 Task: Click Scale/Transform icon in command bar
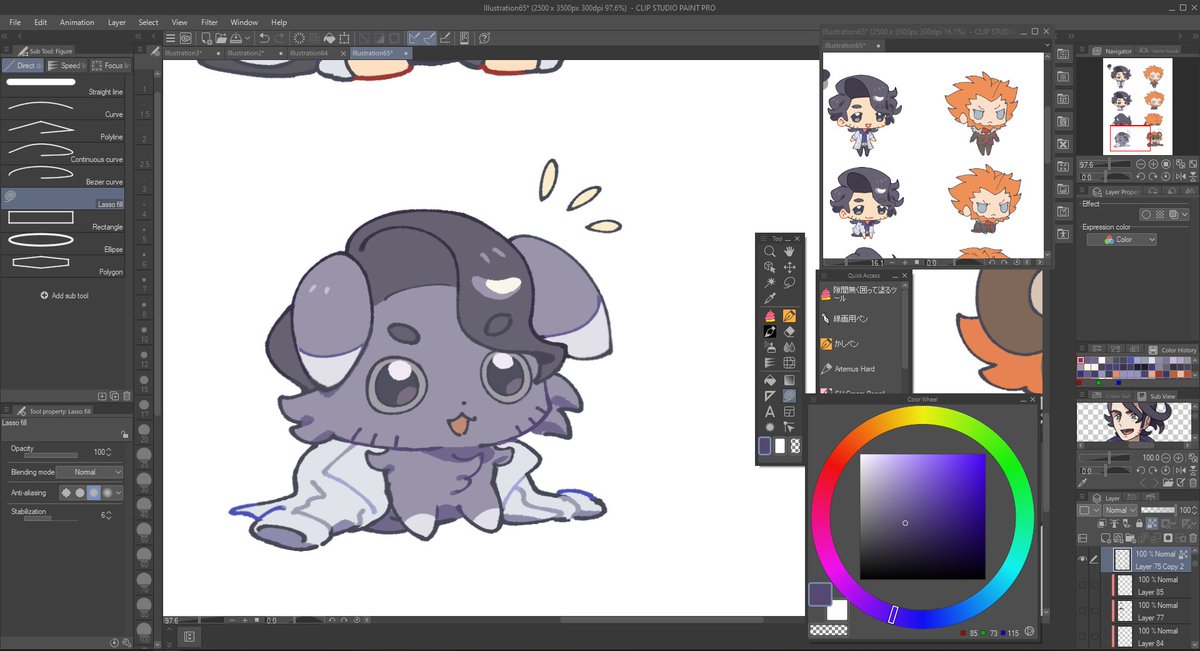(344, 38)
